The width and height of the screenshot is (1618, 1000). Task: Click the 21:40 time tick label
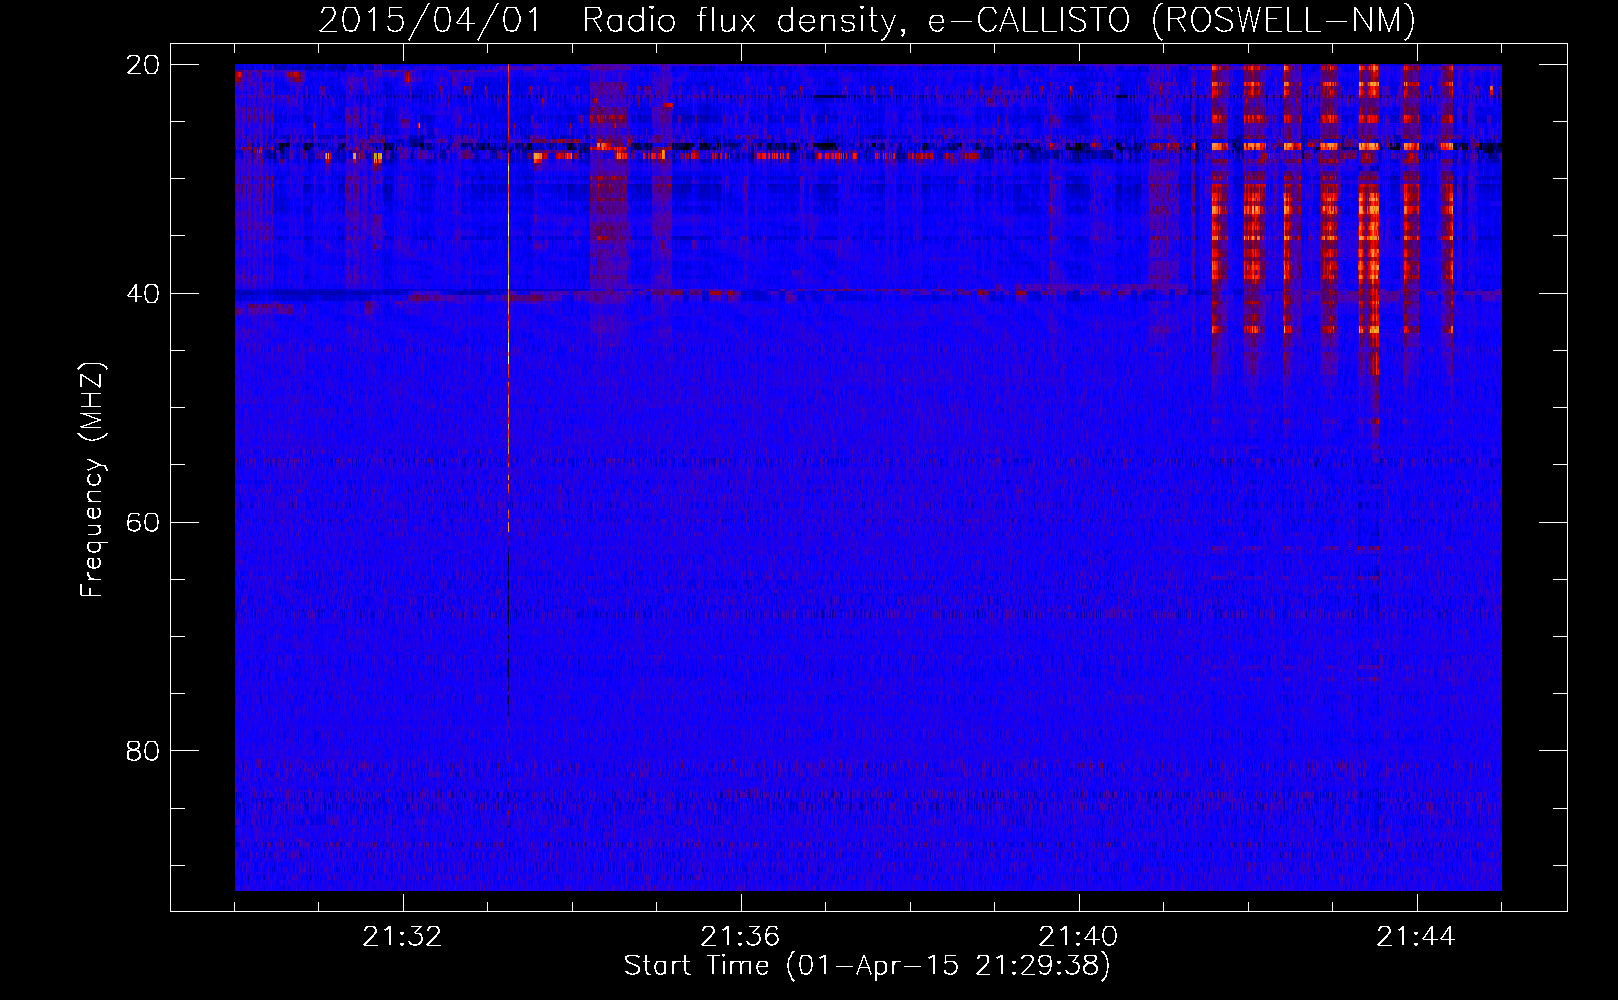pyautogui.click(x=1078, y=937)
